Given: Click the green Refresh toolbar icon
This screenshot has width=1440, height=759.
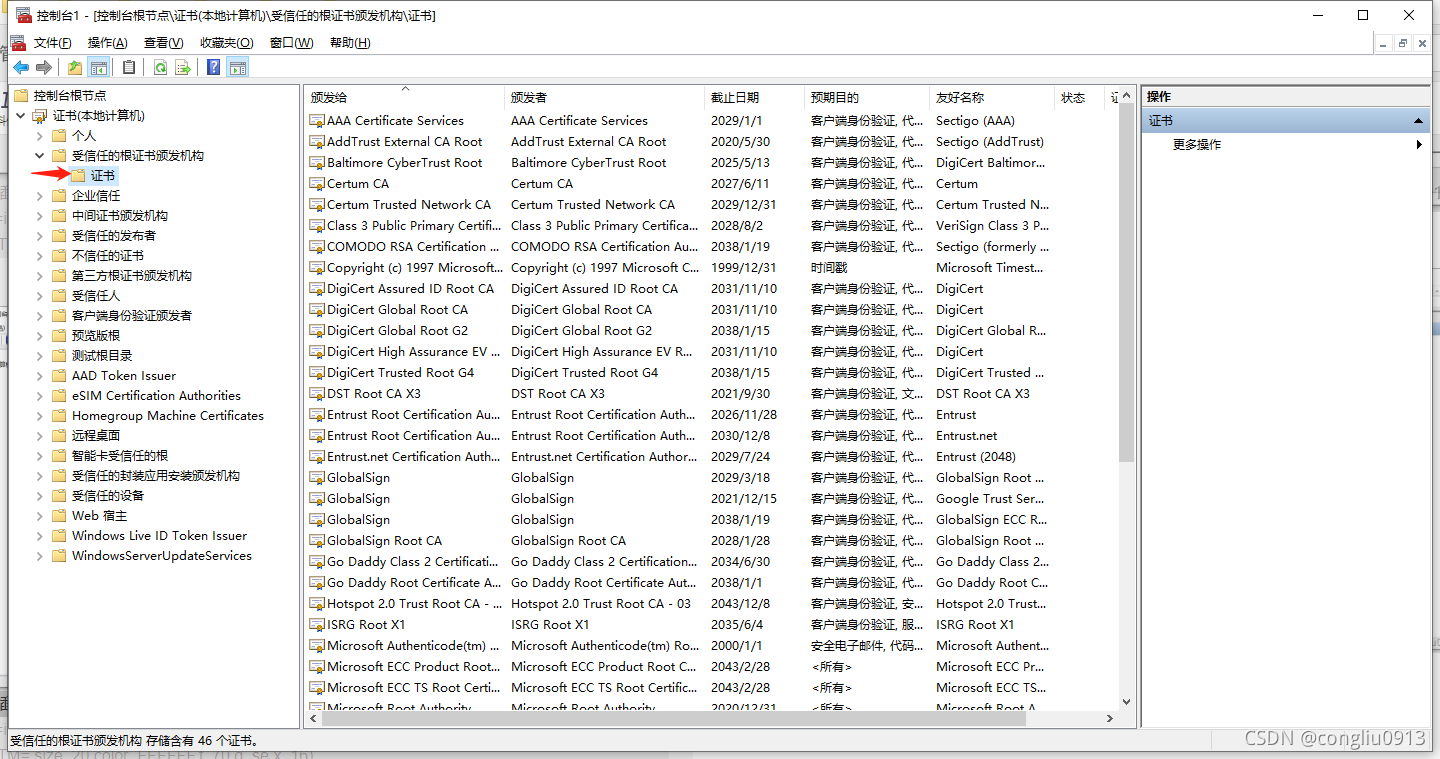Looking at the screenshot, I should tap(160, 67).
